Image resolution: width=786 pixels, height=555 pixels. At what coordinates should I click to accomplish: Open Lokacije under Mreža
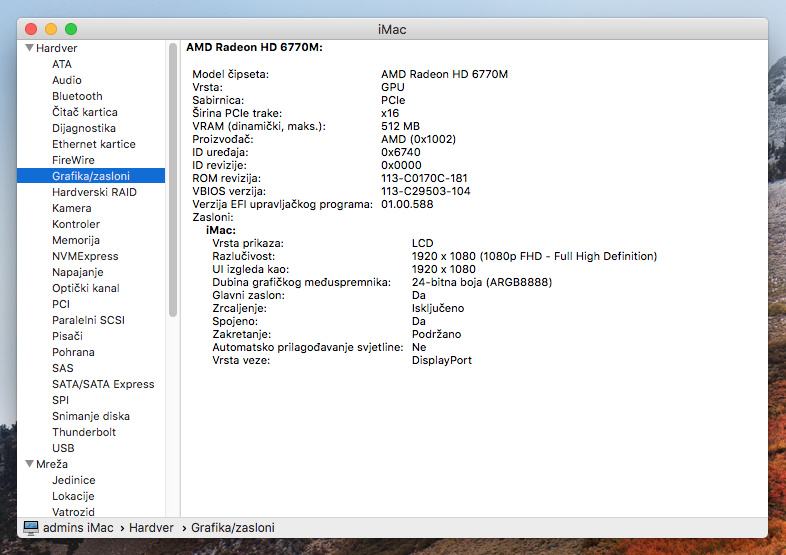[x=73, y=496]
